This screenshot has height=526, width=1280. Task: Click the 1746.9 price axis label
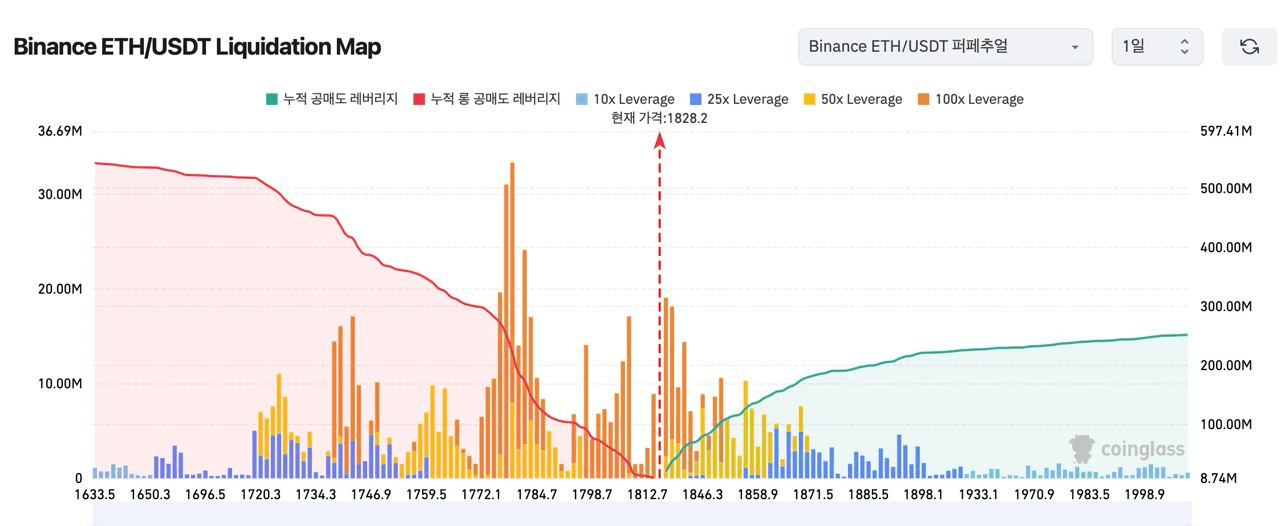(x=371, y=494)
